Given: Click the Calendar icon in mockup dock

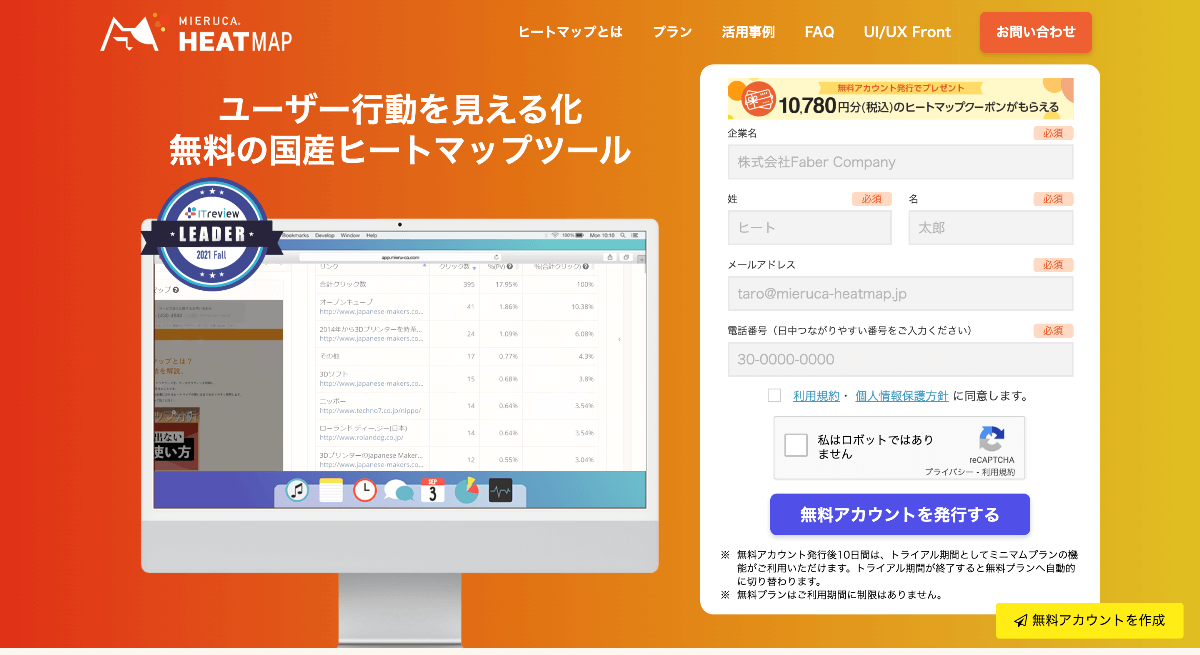Looking at the screenshot, I should click(433, 490).
